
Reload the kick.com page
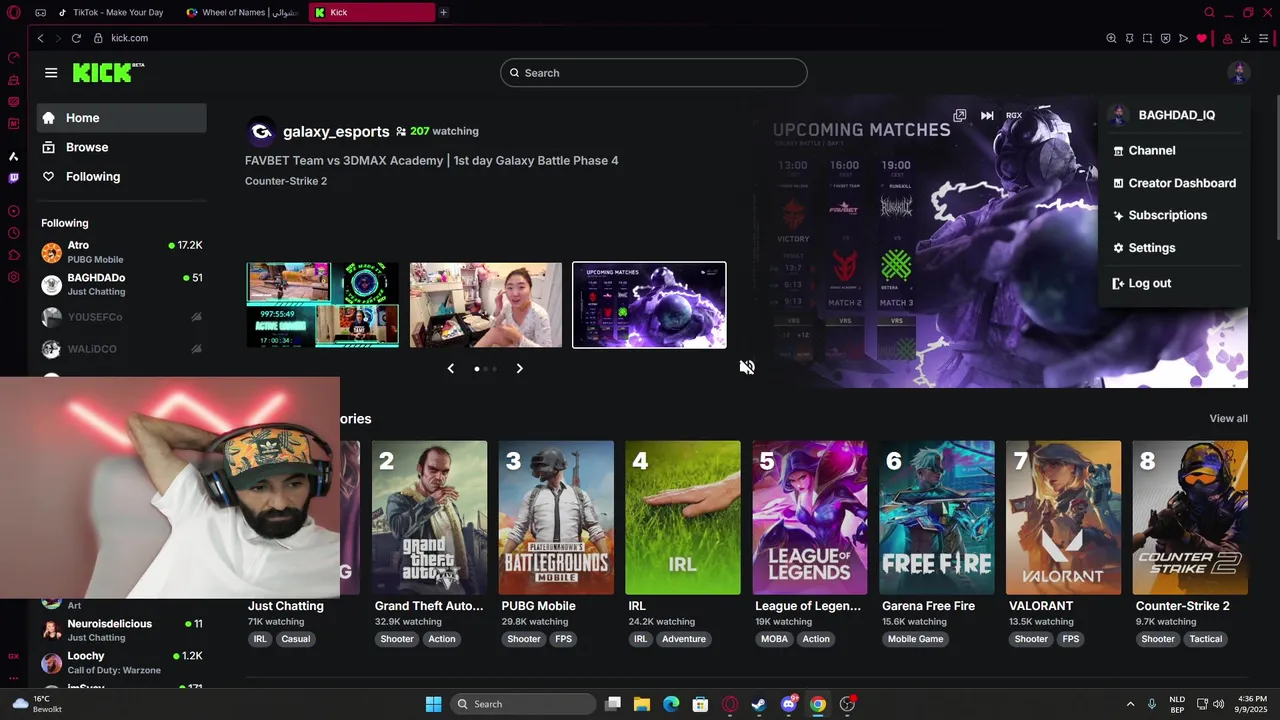click(x=76, y=38)
